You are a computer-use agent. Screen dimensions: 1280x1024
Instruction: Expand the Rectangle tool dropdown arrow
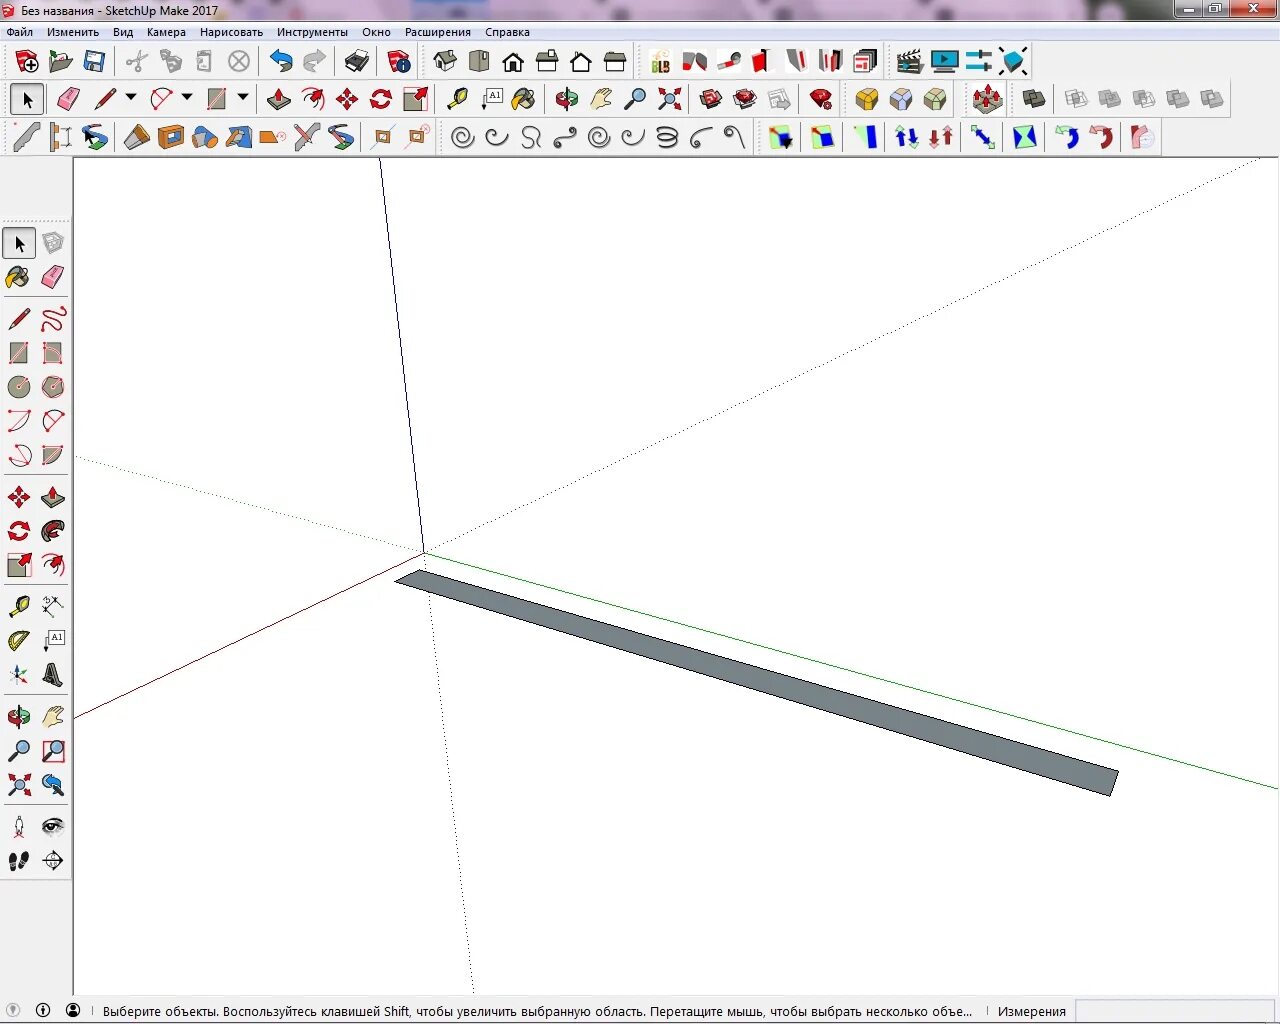[x=243, y=98]
